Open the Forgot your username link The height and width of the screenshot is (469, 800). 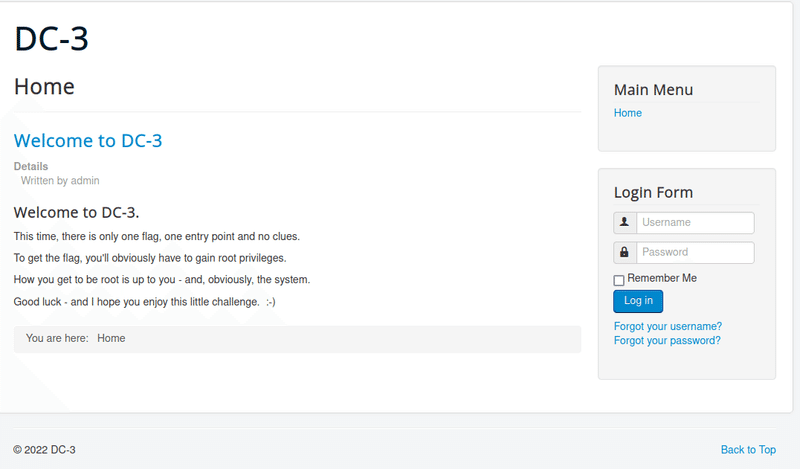[x=668, y=326]
